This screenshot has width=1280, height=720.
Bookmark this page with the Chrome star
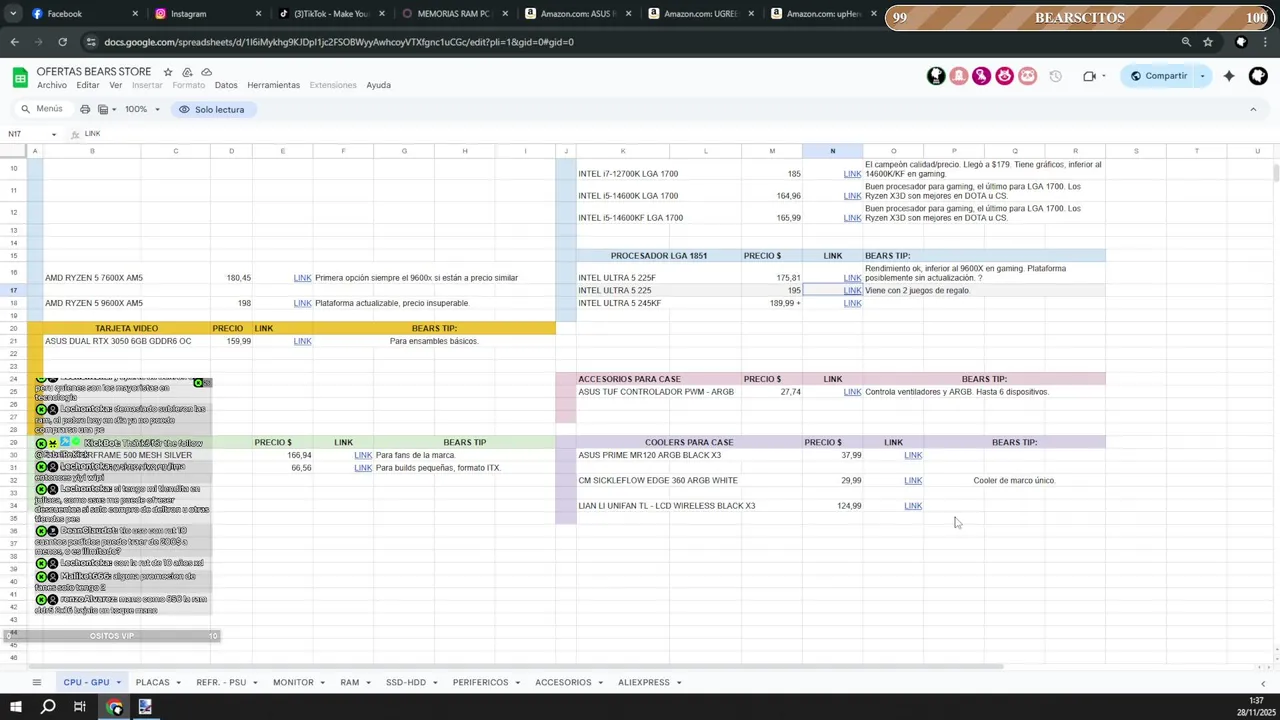tap(1208, 42)
